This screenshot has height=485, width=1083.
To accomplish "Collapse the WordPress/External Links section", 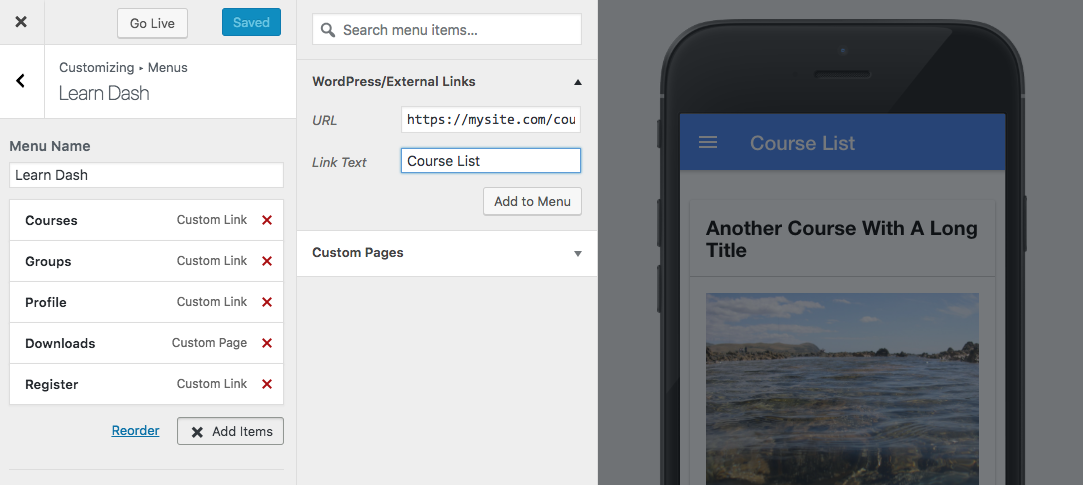I will 578,82.
